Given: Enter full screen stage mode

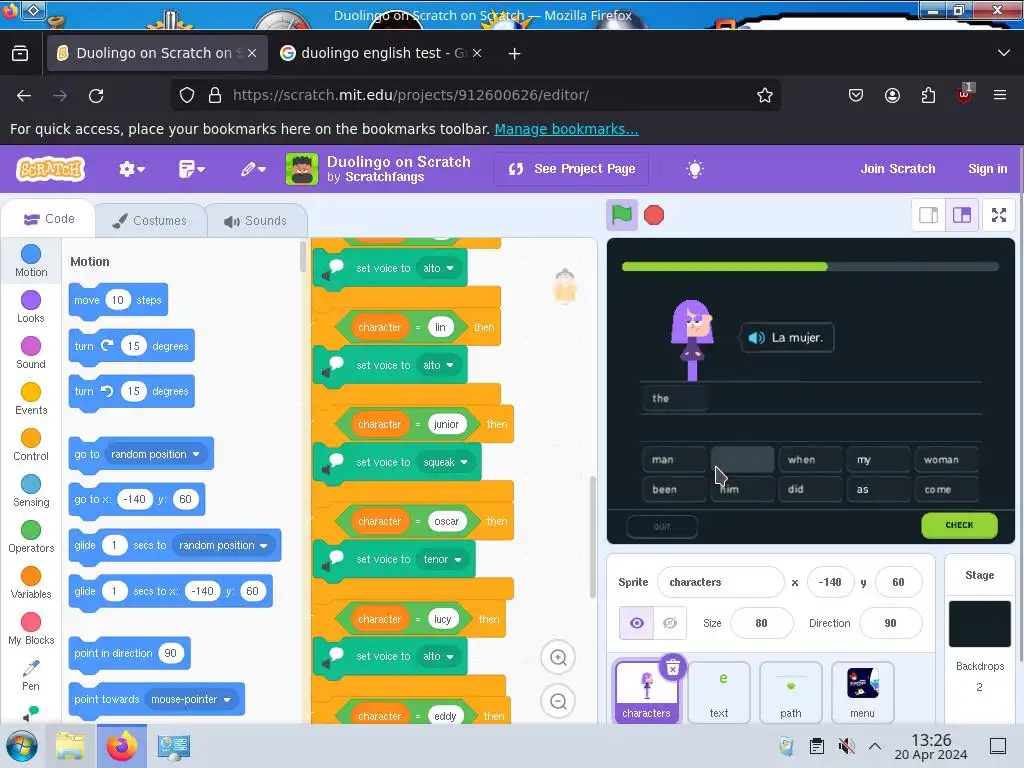Looking at the screenshot, I should point(999,215).
